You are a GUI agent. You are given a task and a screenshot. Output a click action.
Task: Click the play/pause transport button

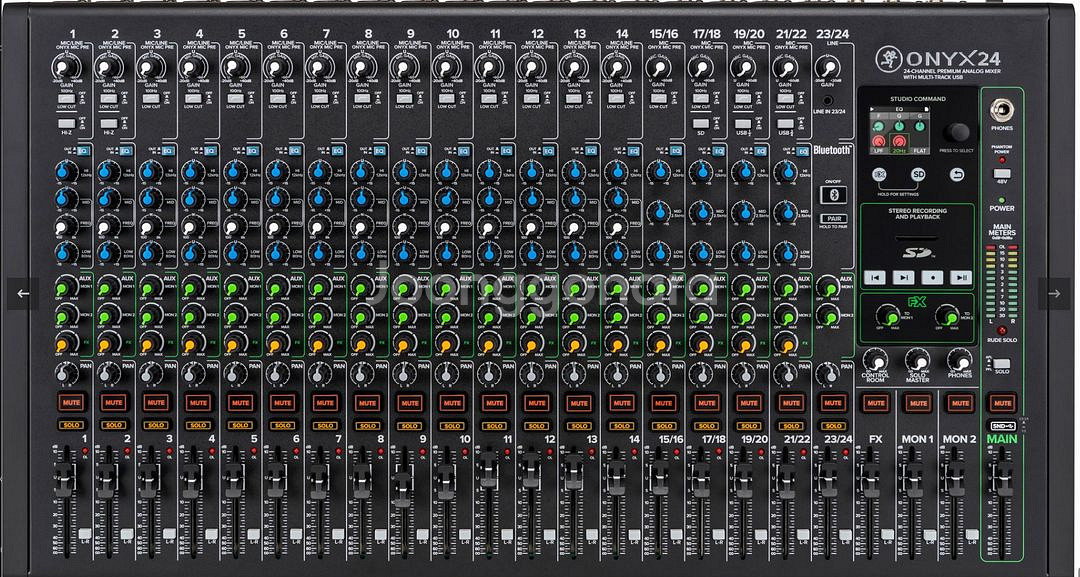click(961, 277)
